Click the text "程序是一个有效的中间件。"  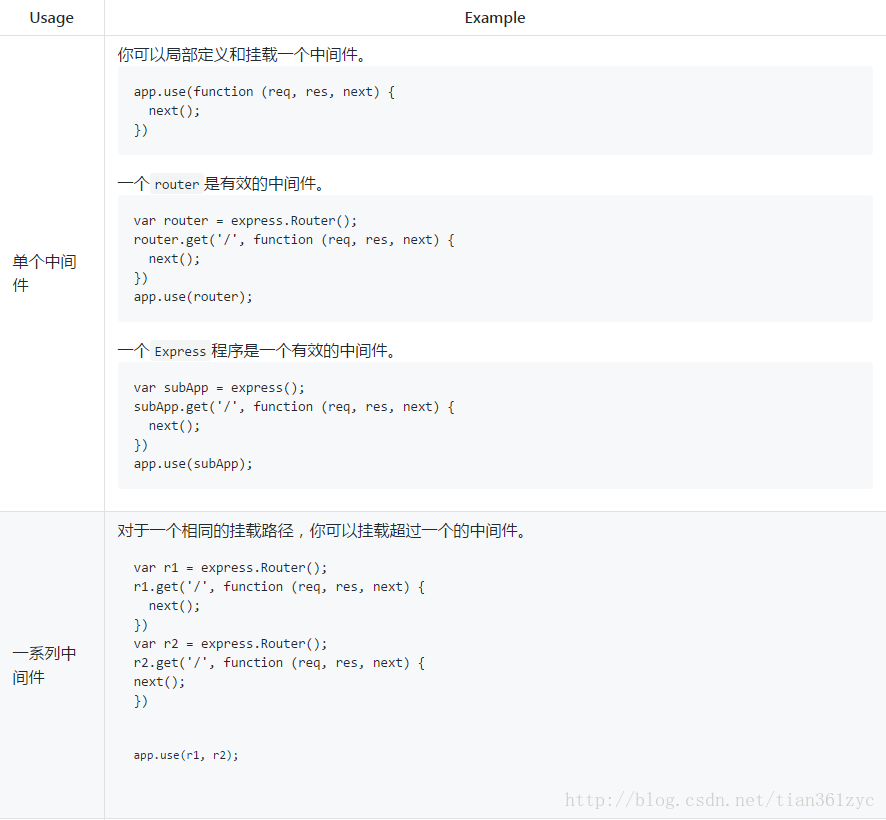[x=304, y=351]
